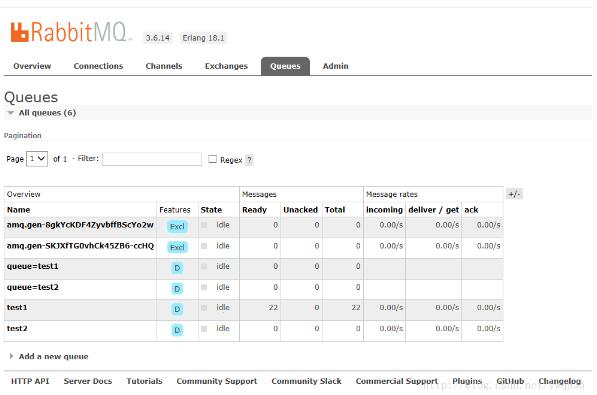This screenshot has width=597, height=395.
Task: Click state indicator square for amq.gen-SKJXfTG0vhCk45ZB6-ccHQ
Action: pos(204,246)
